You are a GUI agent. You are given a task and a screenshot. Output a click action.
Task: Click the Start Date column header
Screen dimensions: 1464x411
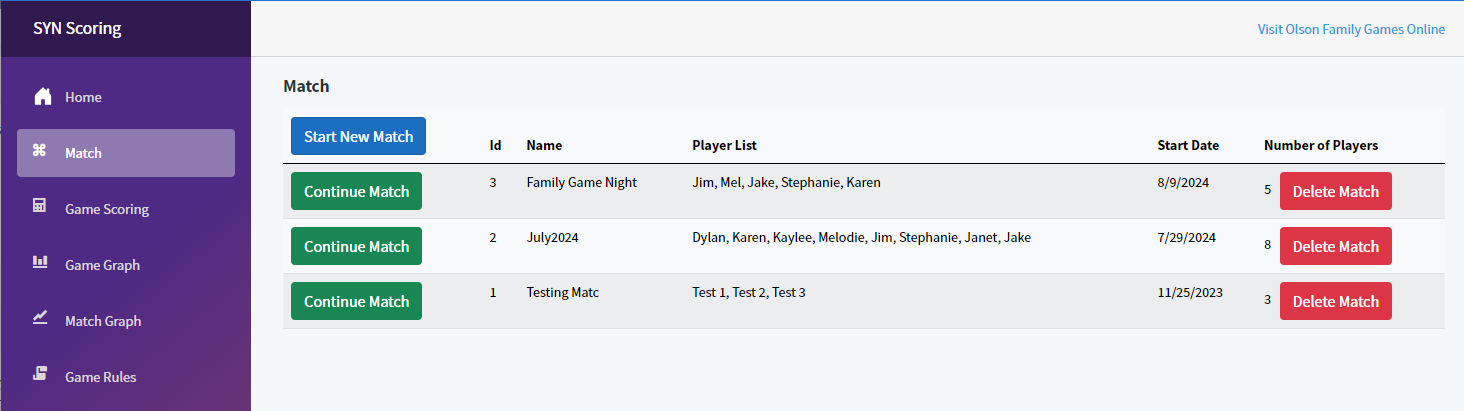tap(1188, 145)
